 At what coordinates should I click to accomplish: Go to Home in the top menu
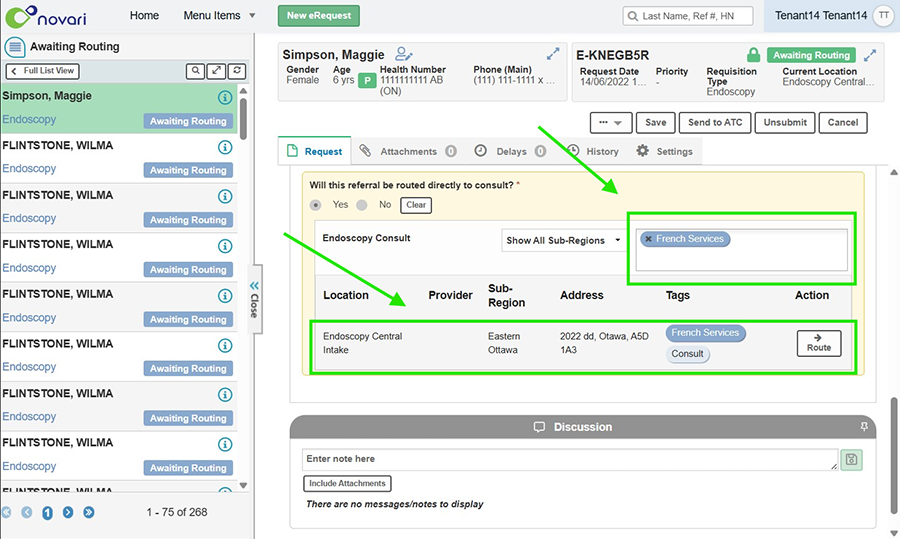click(x=144, y=15)
